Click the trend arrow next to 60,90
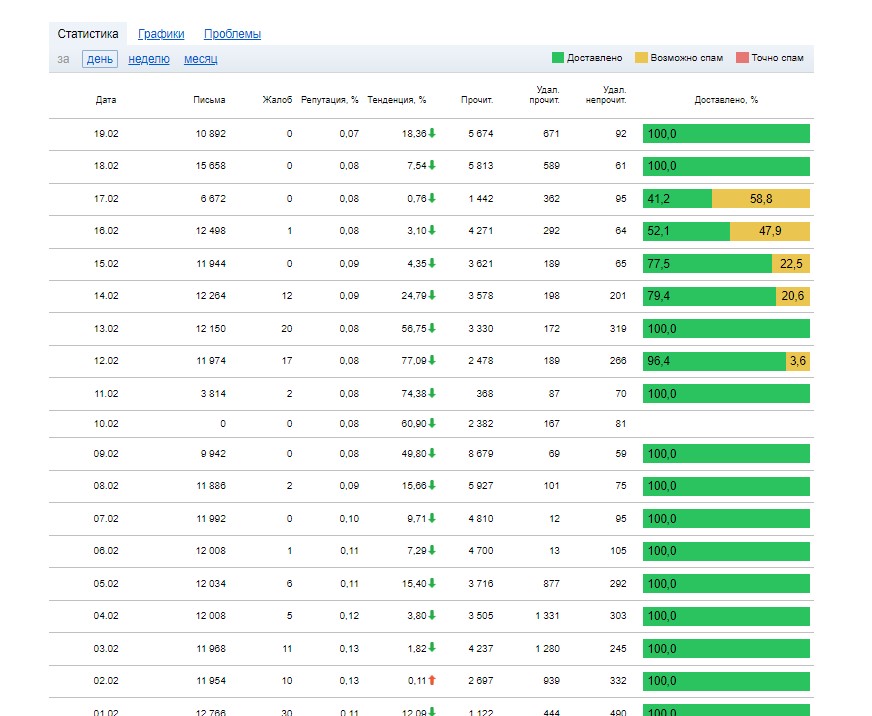Viewport: 872px width, 716px height. [x=432, y=423]
